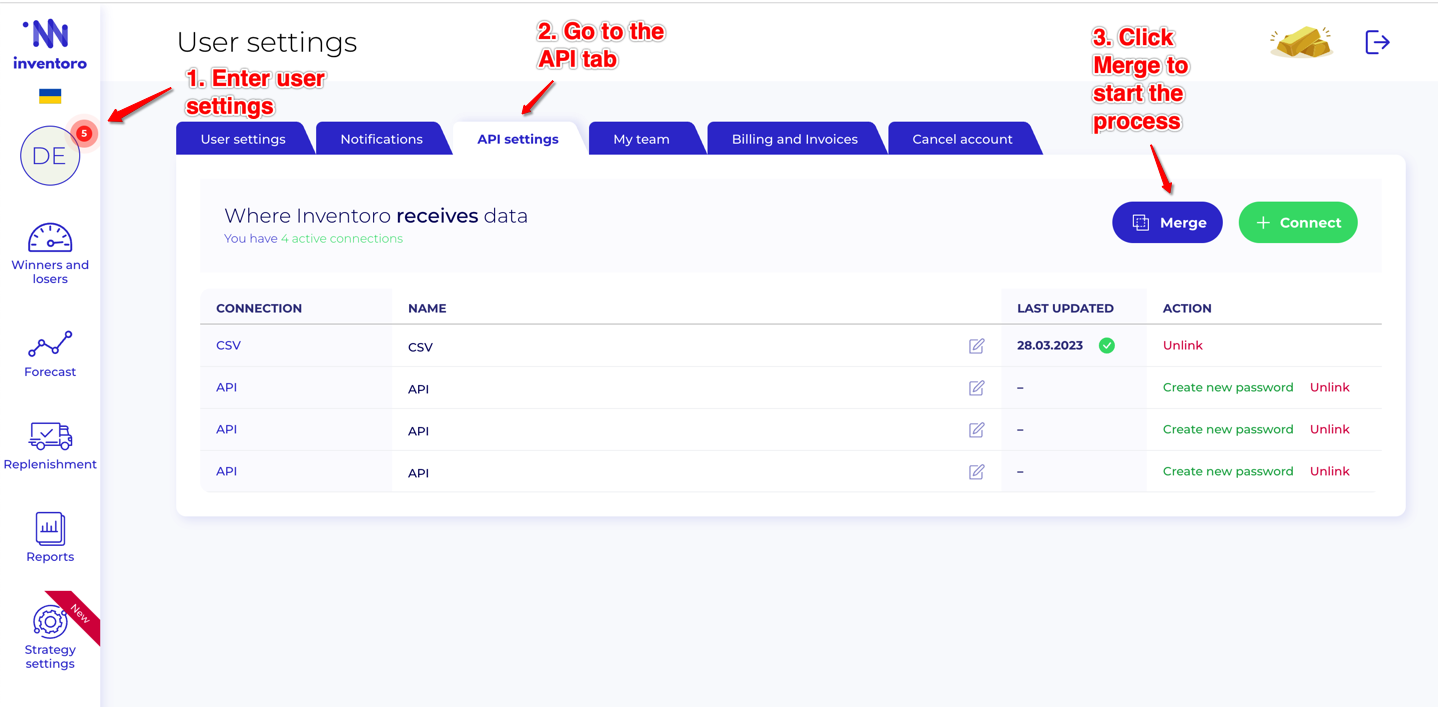Click the Inventoro logo
Screen dimensions: 1438x707
pos(50,45)
